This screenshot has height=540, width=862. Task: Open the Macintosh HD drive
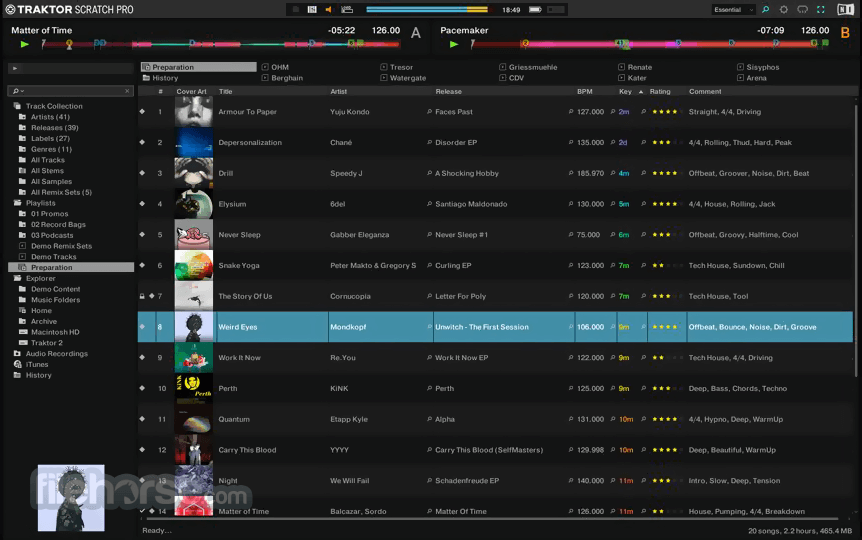pyautogui.click(x=49, y=332)
